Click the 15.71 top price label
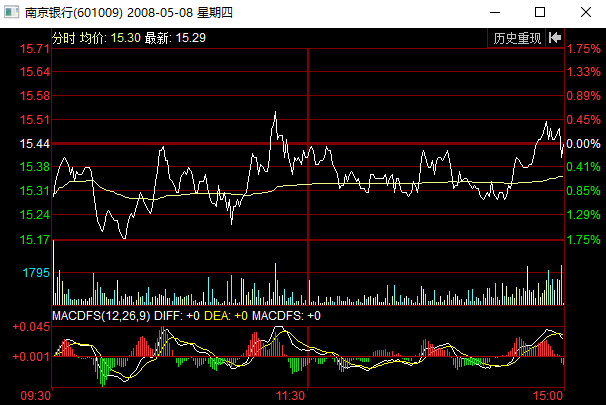The image size is (606, 405). coord(34,49)
